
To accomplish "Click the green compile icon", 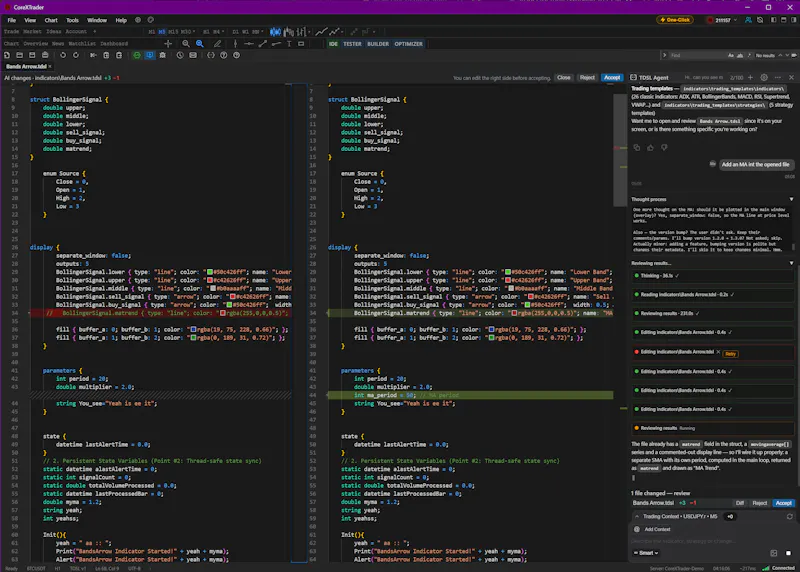I will point(137,55).
